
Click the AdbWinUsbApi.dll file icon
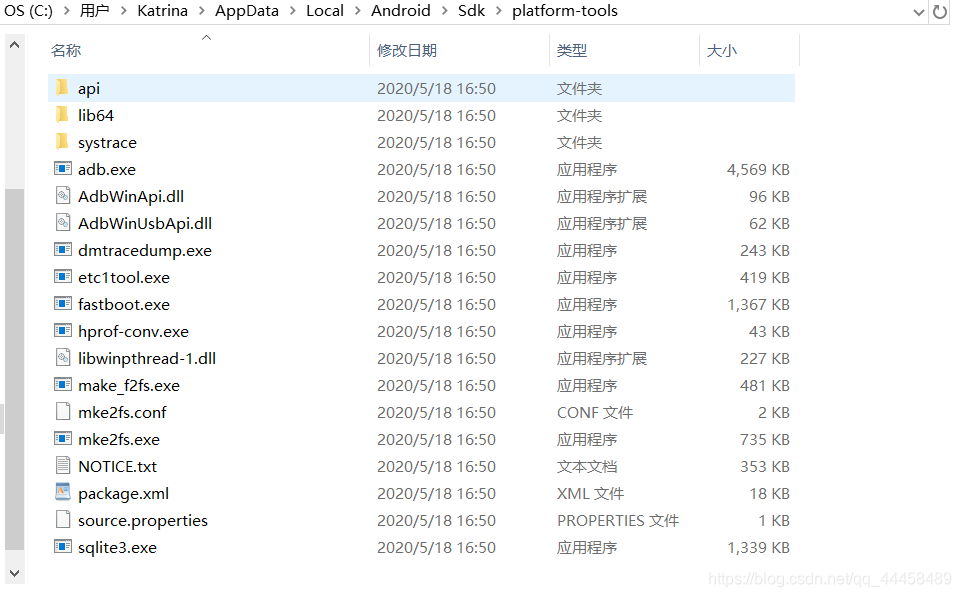tap(63, 222)
